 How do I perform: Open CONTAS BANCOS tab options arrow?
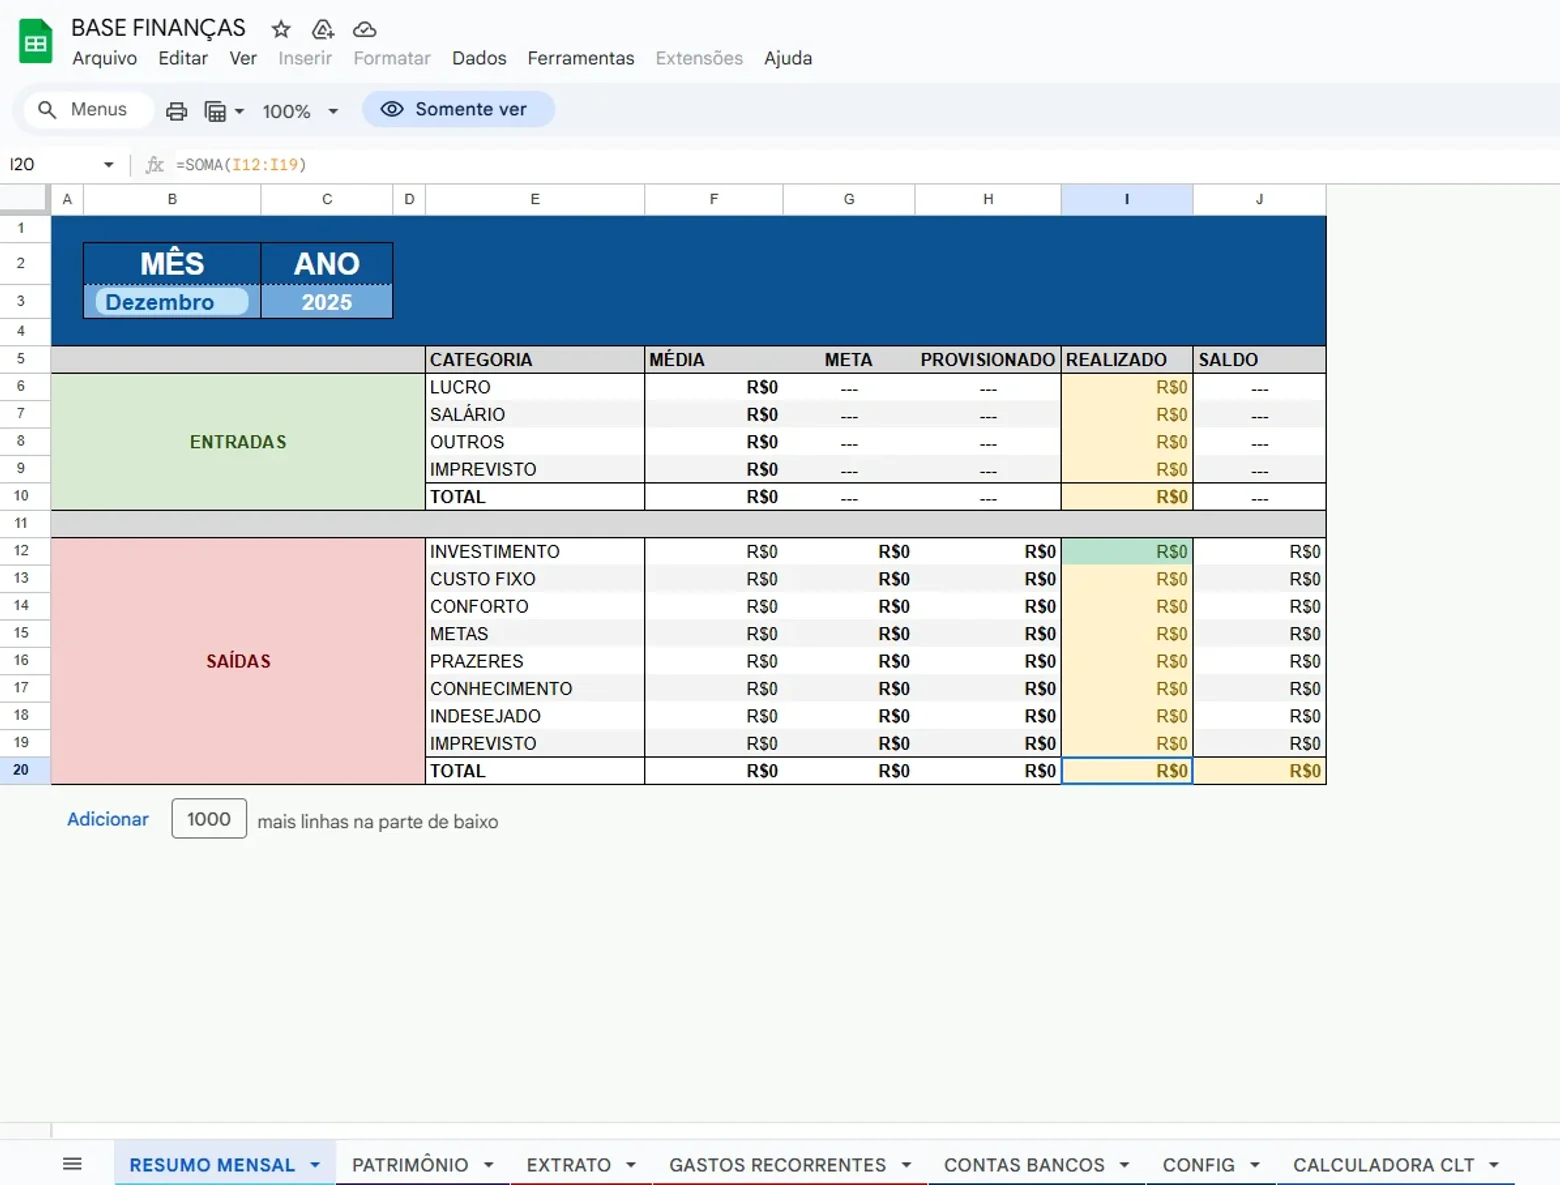1125,1165
